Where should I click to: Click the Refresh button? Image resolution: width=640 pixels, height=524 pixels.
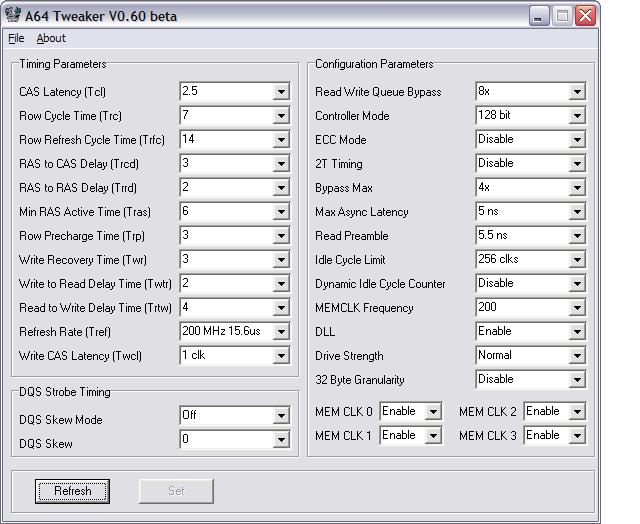pos(72,491)
